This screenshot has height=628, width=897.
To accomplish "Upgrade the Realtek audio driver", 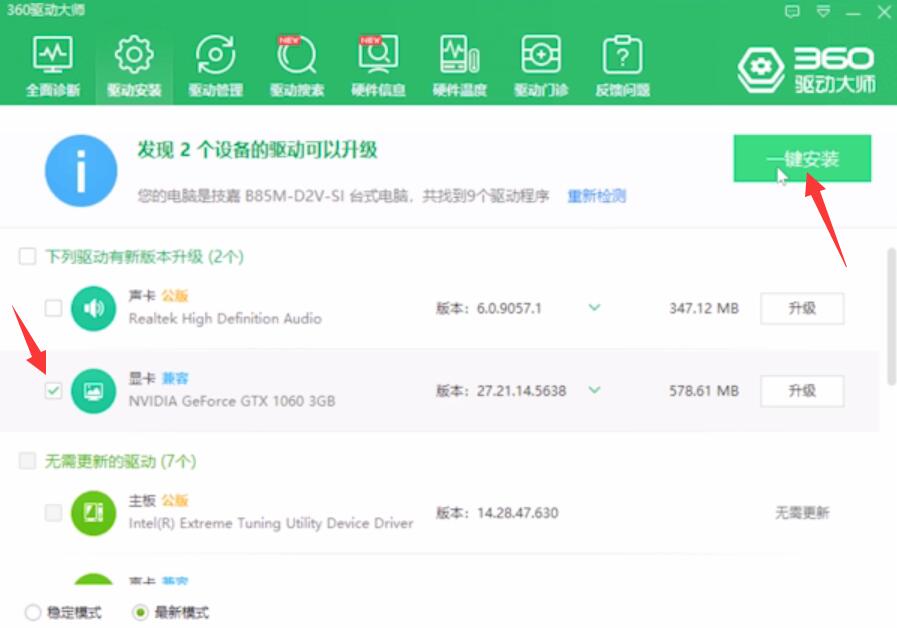I will pyautogui.click(x=803, y=308).
